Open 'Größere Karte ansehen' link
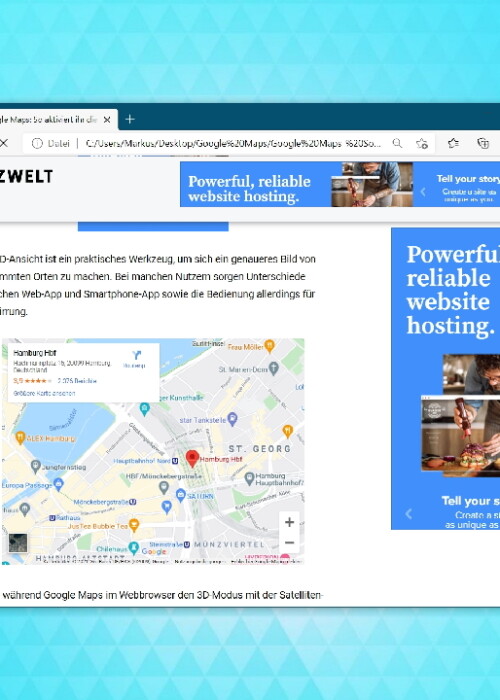Image resolution: width=500 pixels, height=700 pixels. coord(44,393)
